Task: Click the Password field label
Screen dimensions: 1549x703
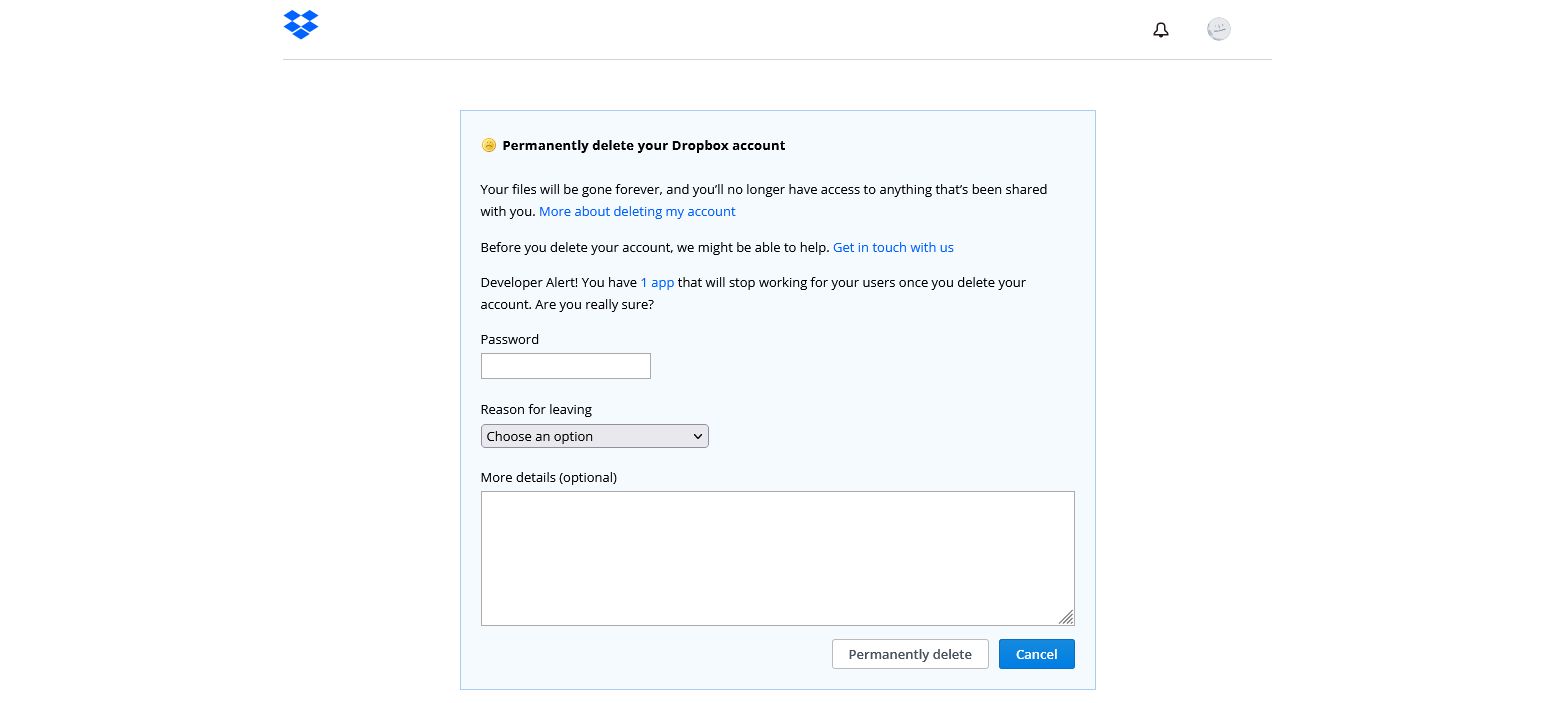Action: point(509,339)
